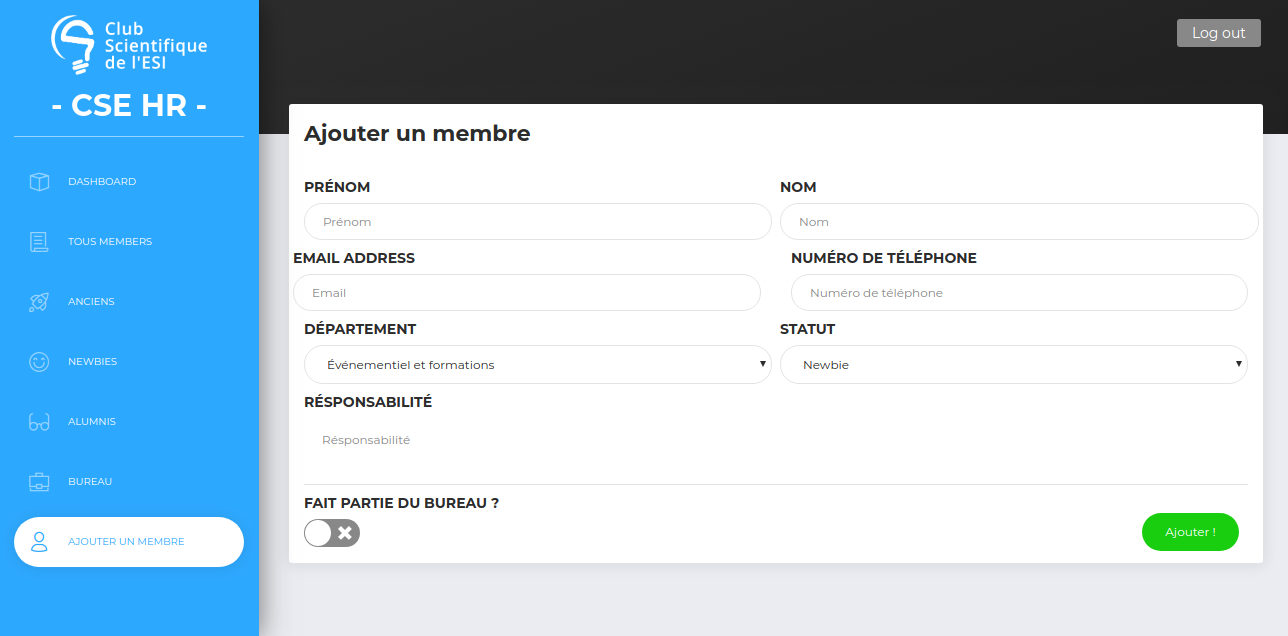The image size is (1288, 636).
Task: Click the Ajouter un membre heading
Action: point(417,133)
